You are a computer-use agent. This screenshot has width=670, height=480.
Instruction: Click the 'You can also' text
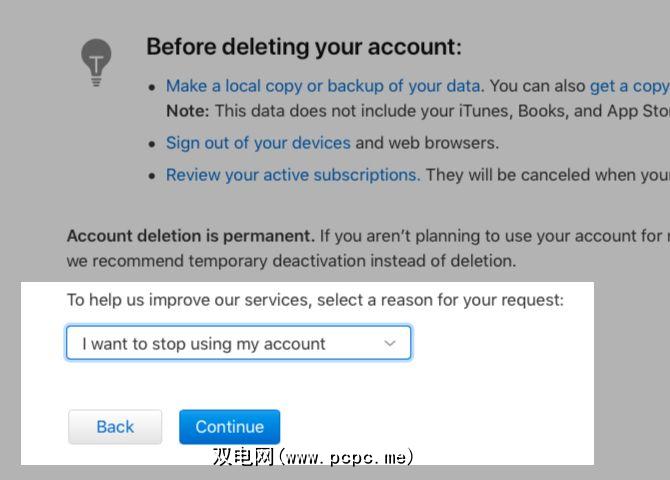tap(536, 86)
